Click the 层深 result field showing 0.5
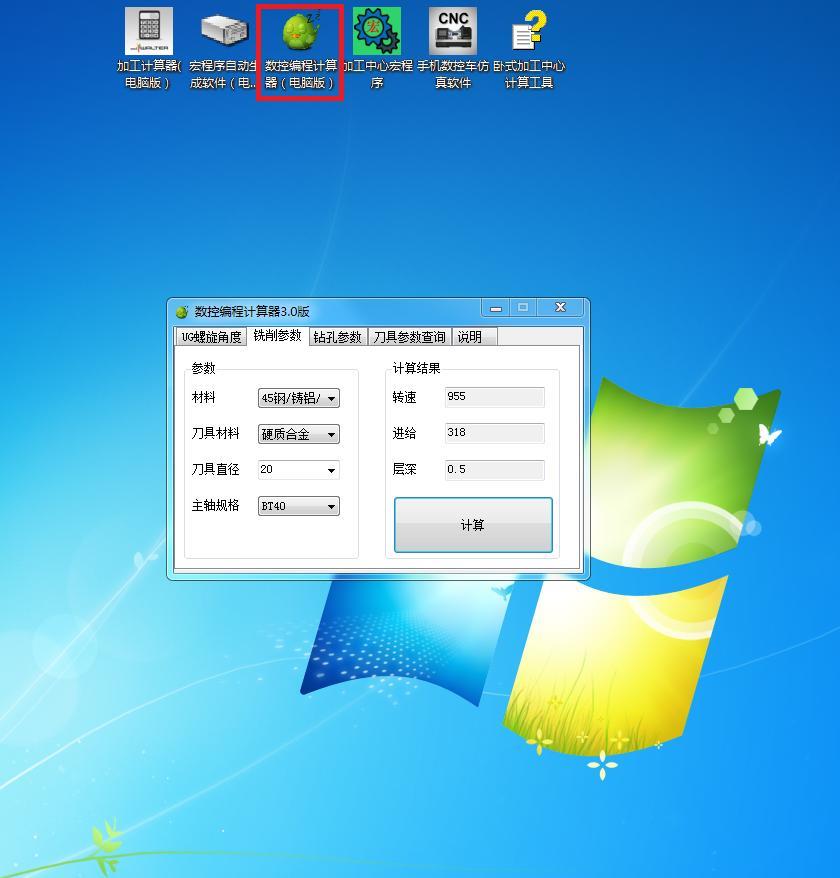The height and width of the screenshot is (878, 840). [494, 470]
